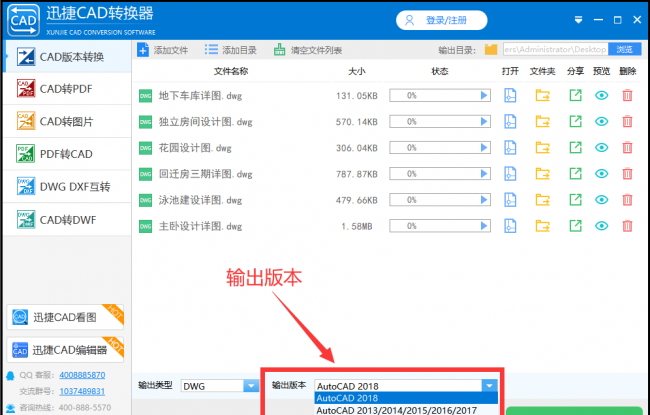650x415 pixels.
Task: Delete 主卧设计详图.dwg from the list
Action: 627,226
